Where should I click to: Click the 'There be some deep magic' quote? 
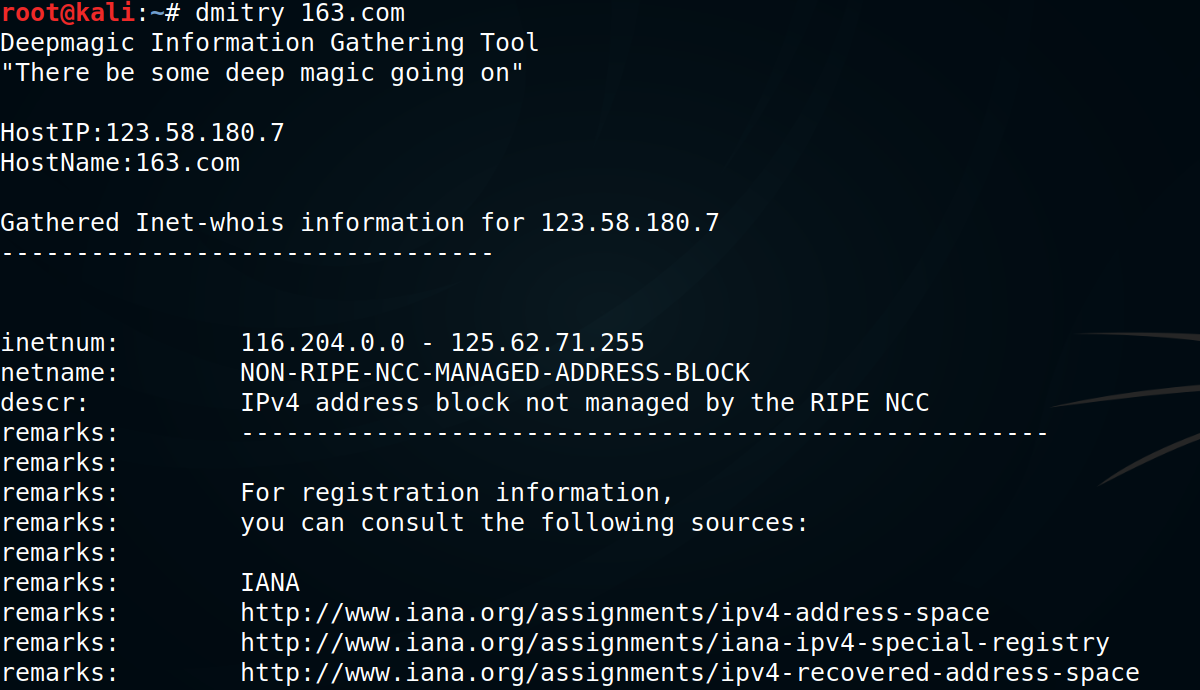coord(261,73)
